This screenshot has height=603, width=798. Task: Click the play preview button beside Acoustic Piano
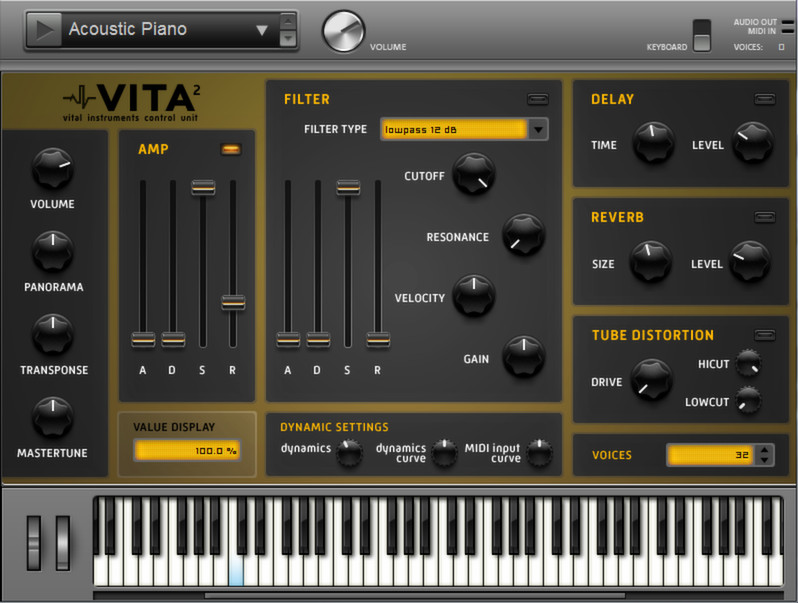coord(44,30)
